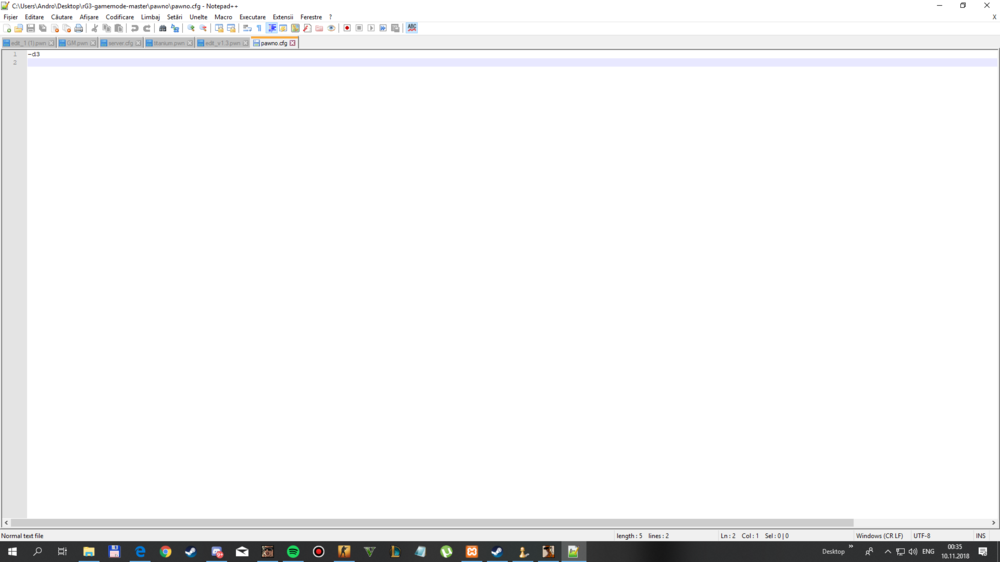Open the Codificare menu

[120, 17]
